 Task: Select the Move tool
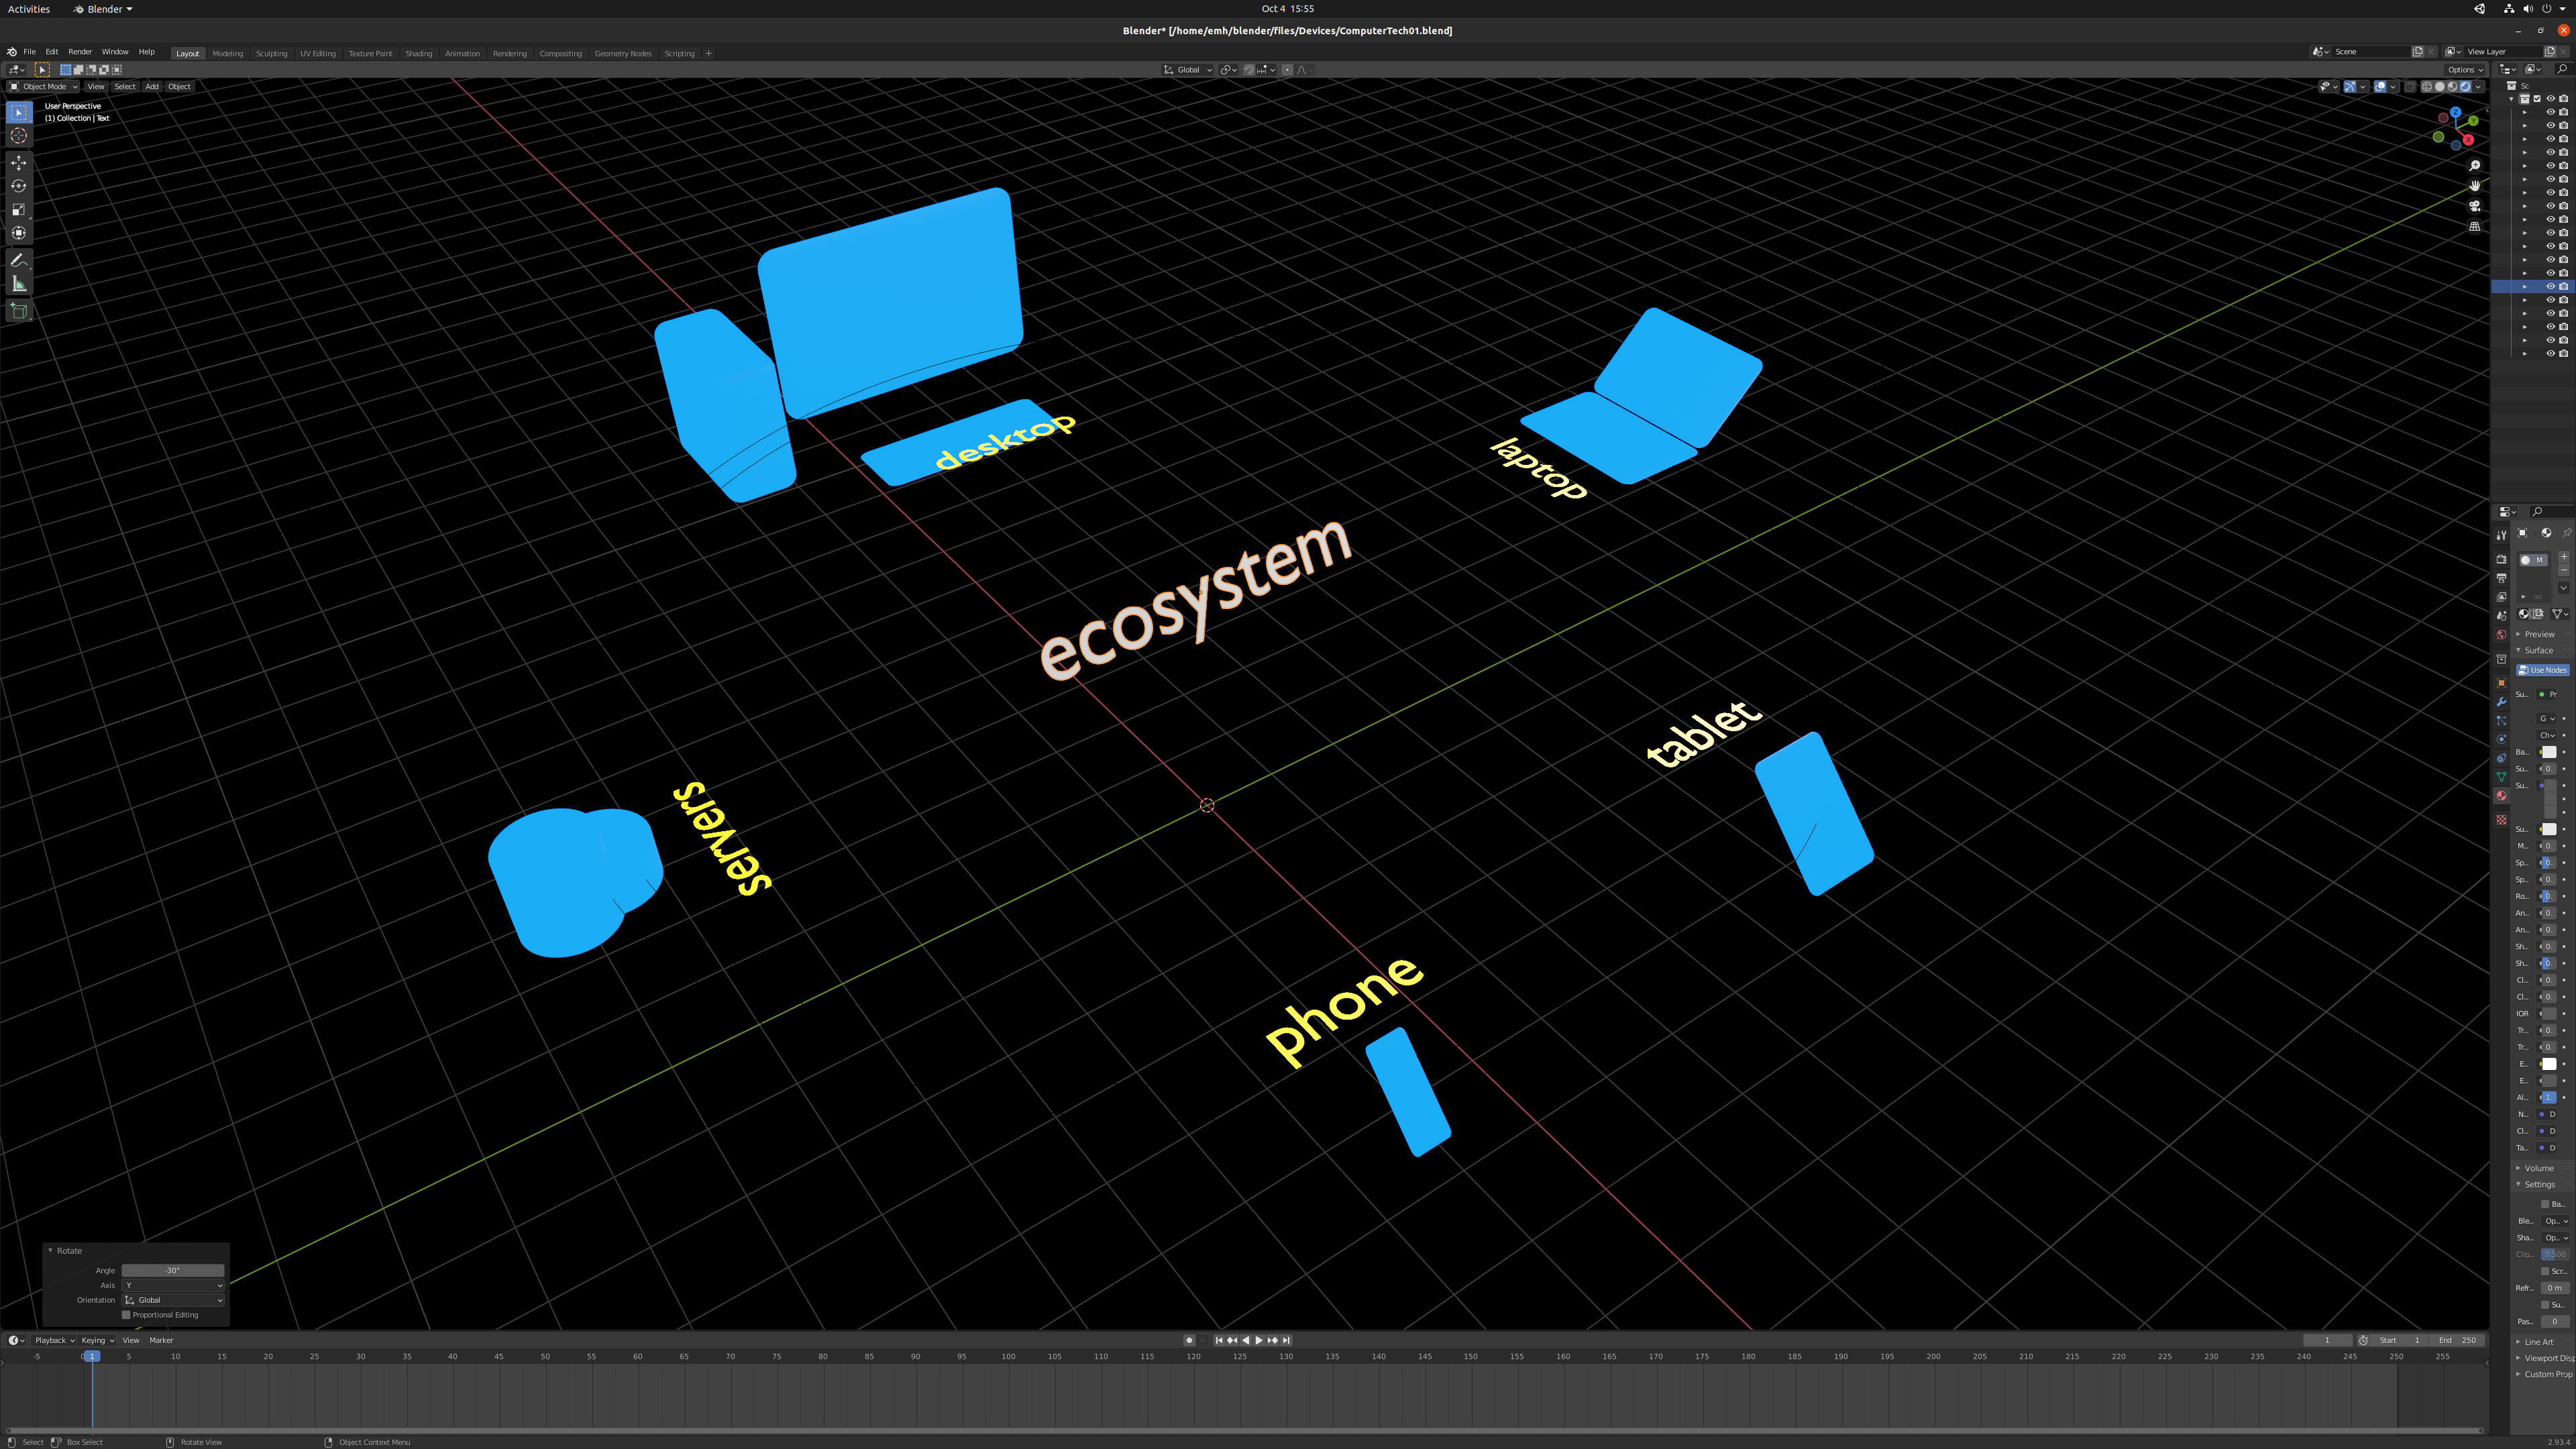point(18,163)
